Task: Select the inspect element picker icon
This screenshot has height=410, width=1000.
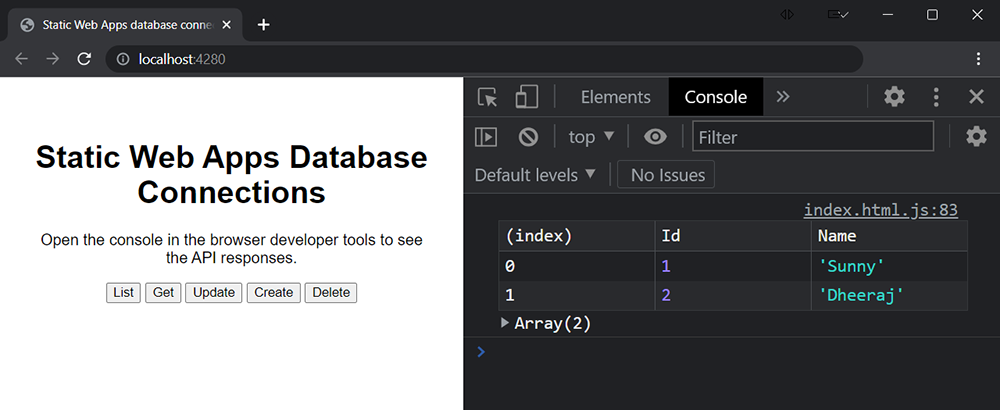Action: 488,97
